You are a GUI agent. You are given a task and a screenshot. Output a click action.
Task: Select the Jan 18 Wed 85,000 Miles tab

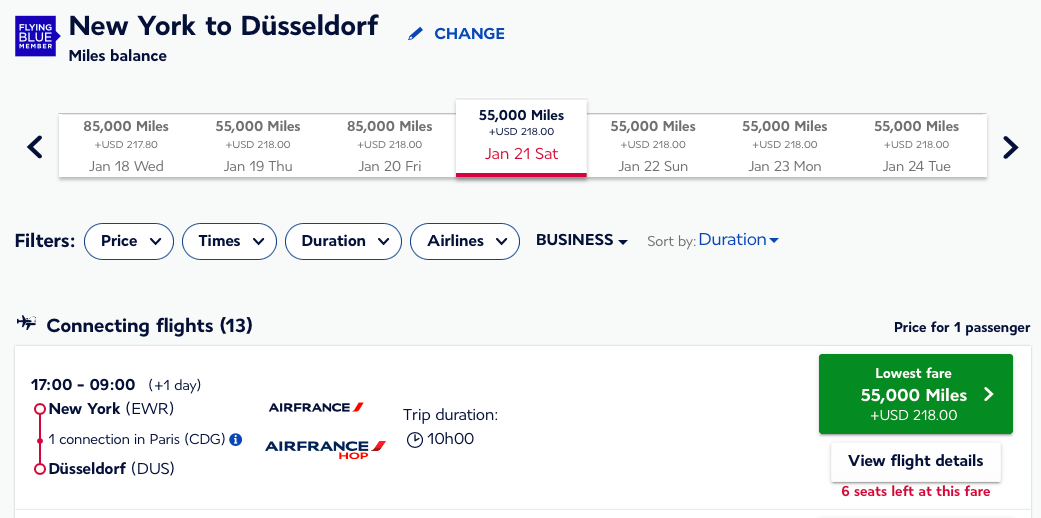(125, 145)
